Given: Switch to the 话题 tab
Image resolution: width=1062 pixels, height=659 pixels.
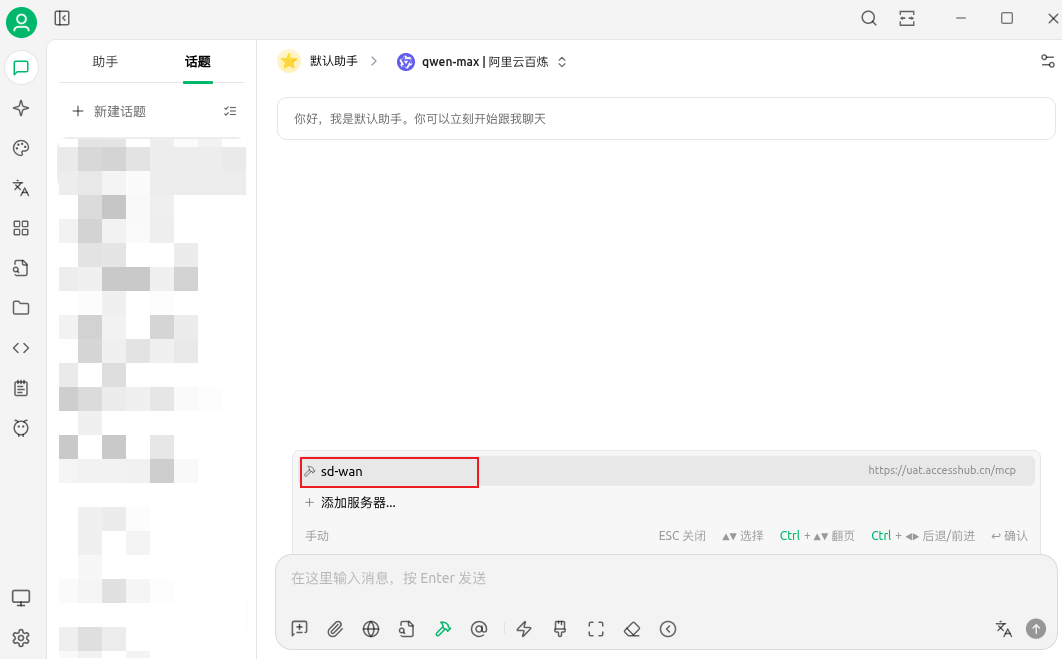Looking at the screenshot, I should coord(198,62).
